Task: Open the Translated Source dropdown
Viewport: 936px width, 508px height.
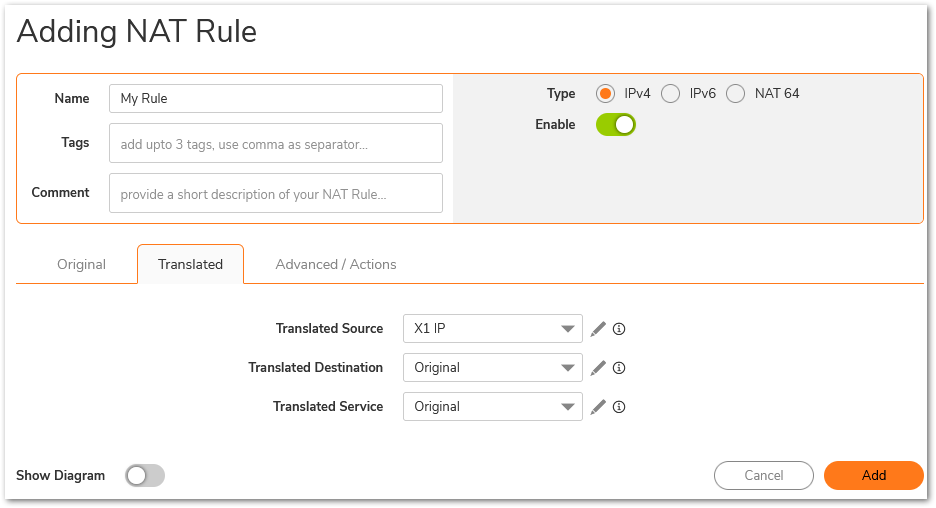Action: (x=492, y=329)
